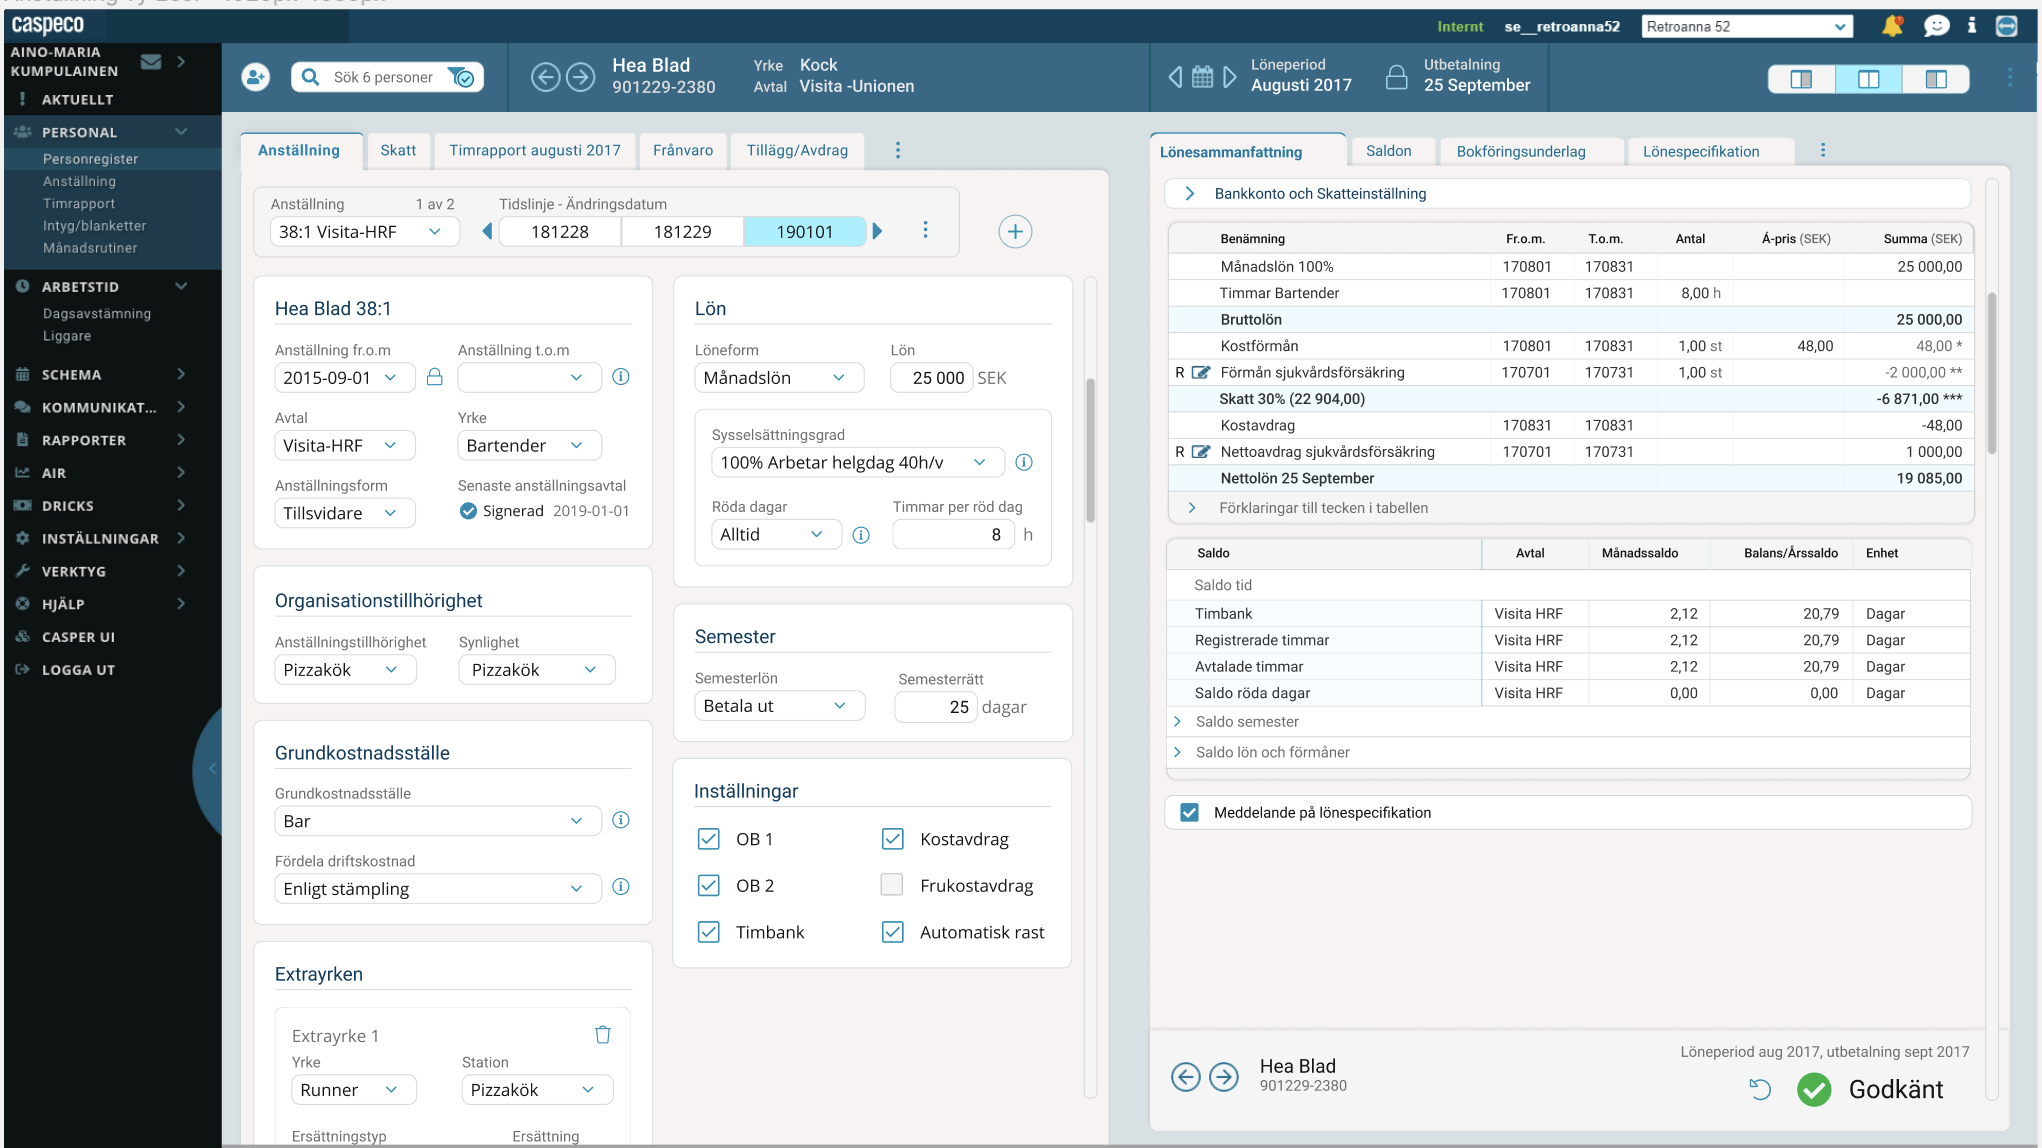Switch to Saldon tab
The image size is (2042, 1148).
click(1389, 151)
